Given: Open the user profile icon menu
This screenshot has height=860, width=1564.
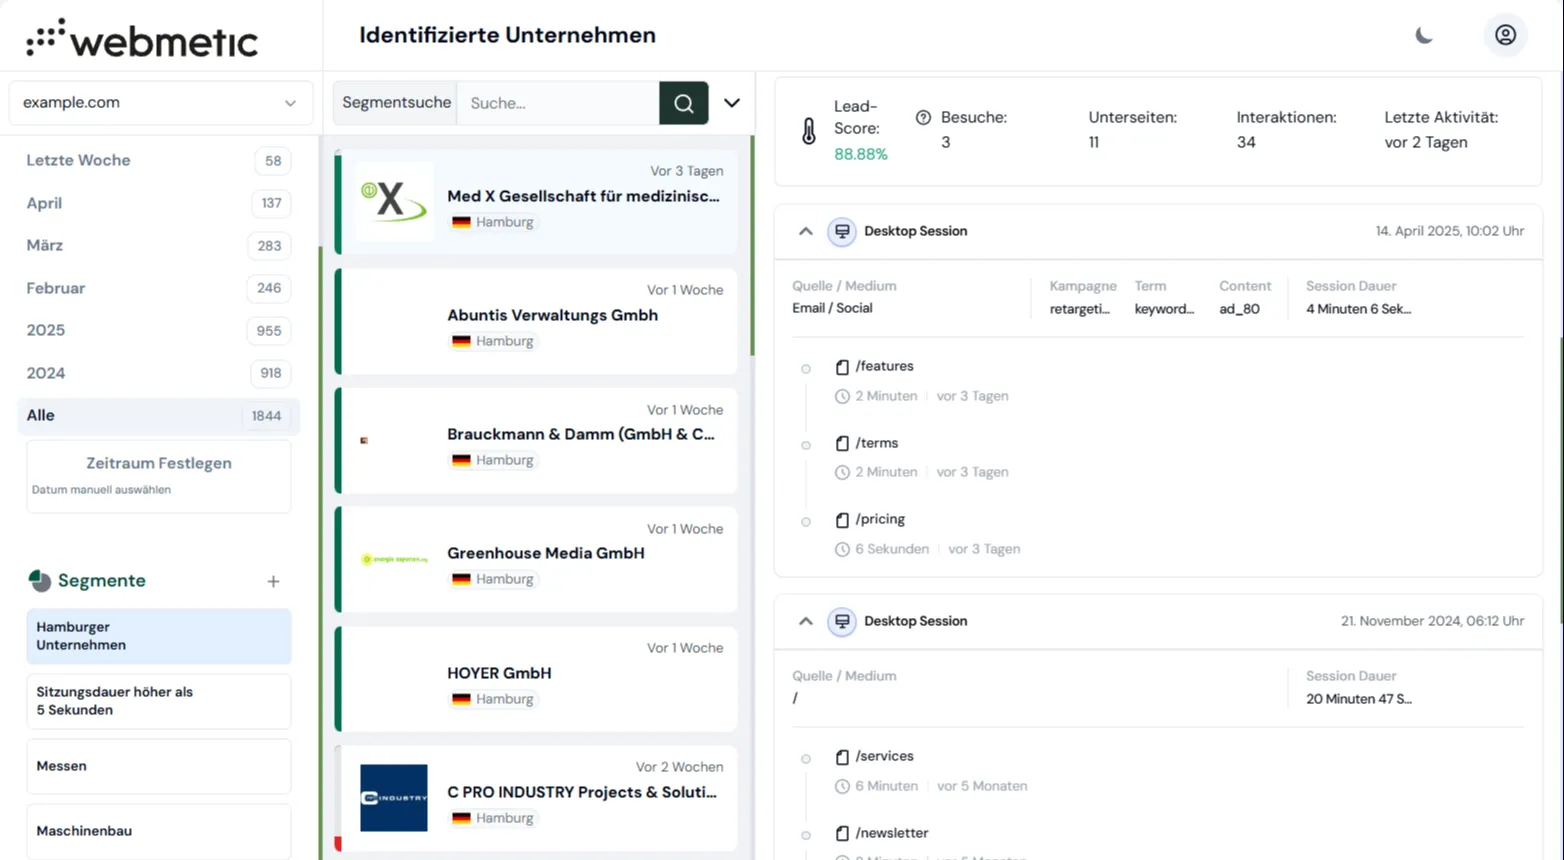Looking at the screenshot, I should pos(1505,35).
